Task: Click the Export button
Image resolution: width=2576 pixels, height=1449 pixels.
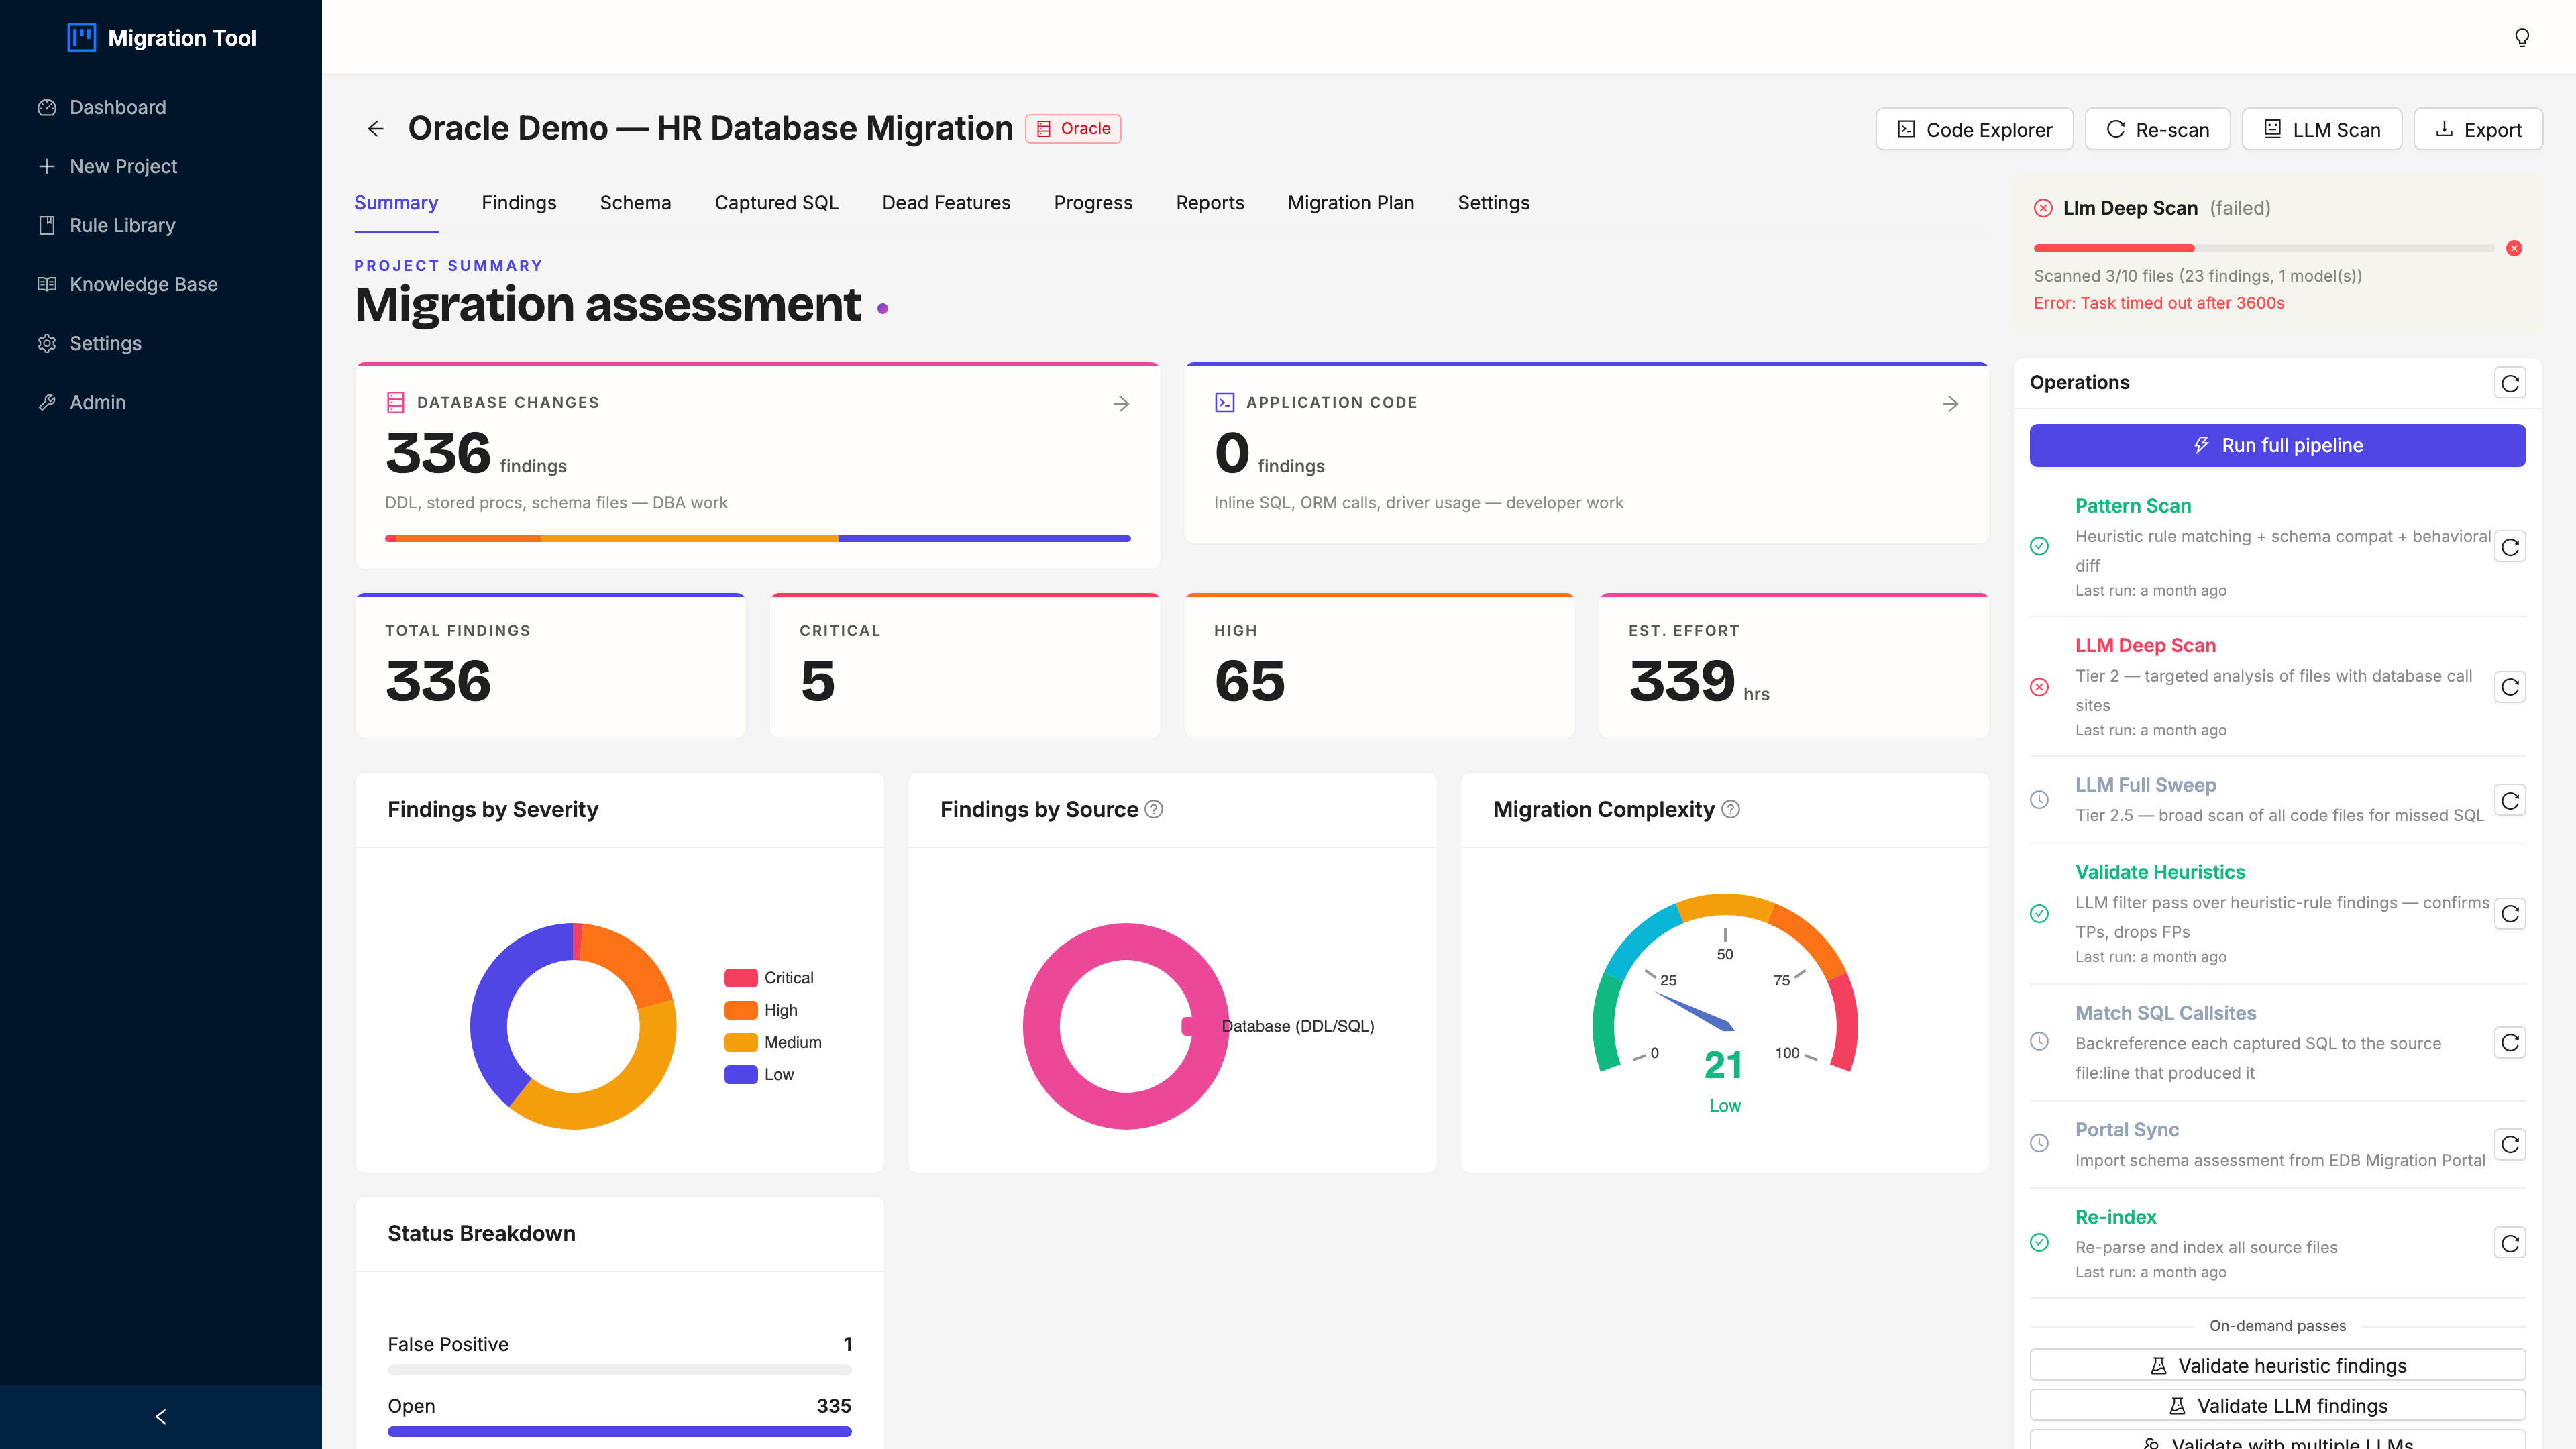Action: click(2477, 129)
